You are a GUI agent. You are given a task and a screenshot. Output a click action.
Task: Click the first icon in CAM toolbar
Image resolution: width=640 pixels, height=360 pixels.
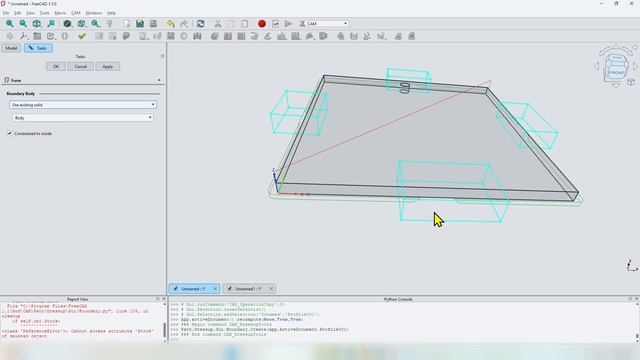point(10,36)
